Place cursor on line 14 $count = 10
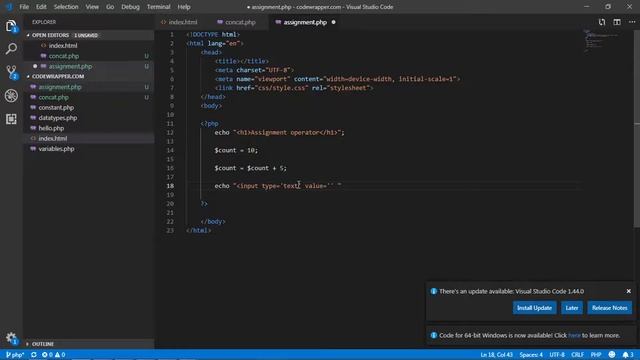The height and width of the screenshot is (360, 640). point(236,150)
